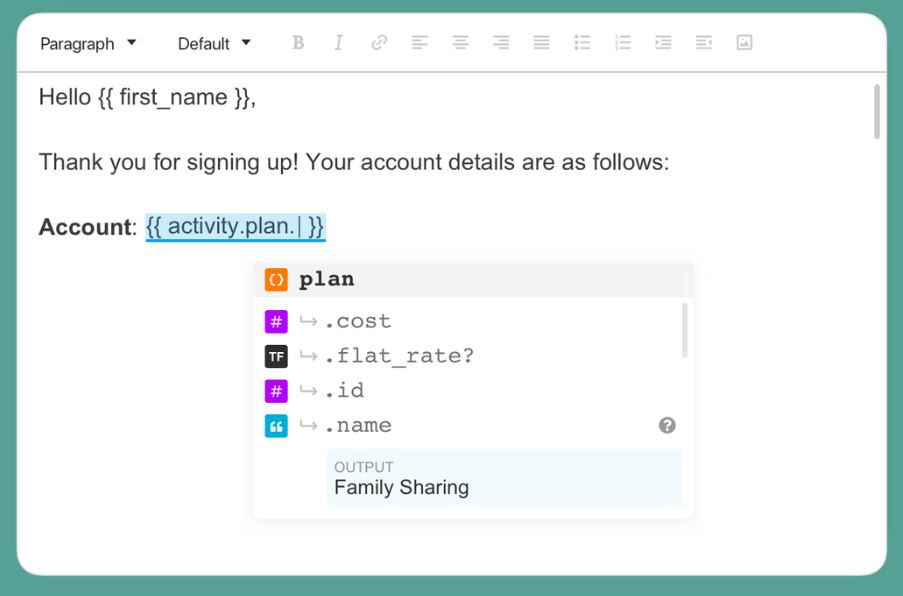Click the help icon beside .name
The image size is (903, 596).
tap(667, 426)
